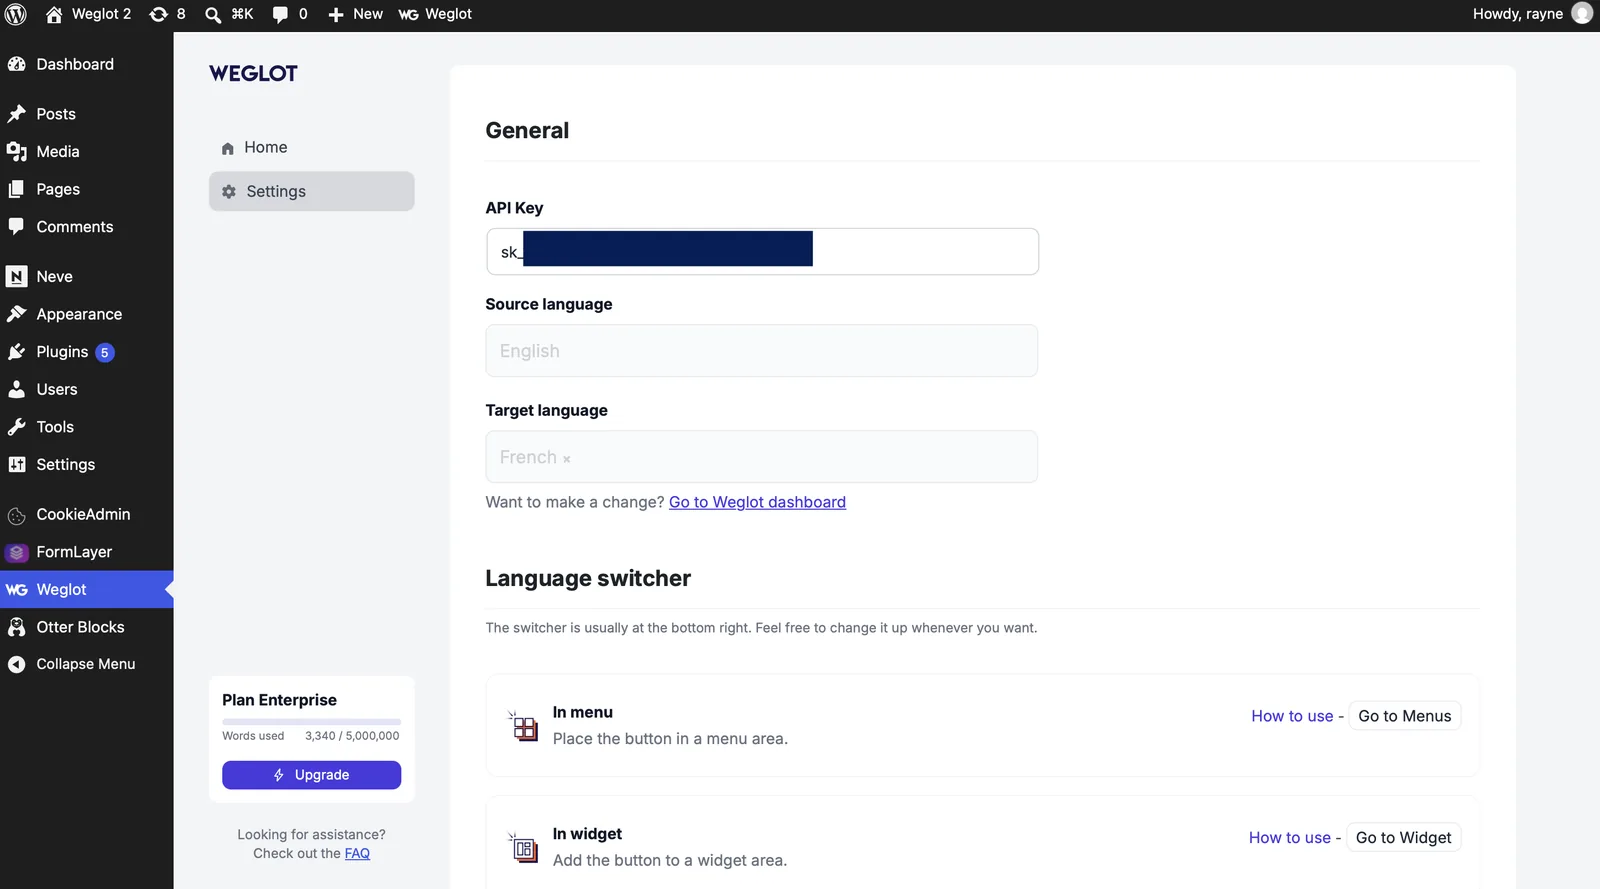Open the Pages menu
The height and width of the screenshot is (889, 1600).
click(x=86, y=189)
